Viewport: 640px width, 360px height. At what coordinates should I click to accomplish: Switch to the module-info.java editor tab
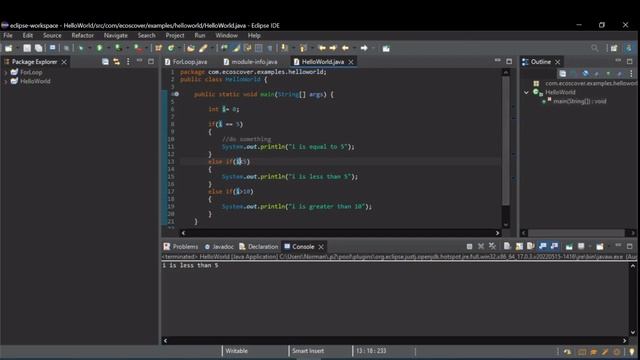click(251, 62)
